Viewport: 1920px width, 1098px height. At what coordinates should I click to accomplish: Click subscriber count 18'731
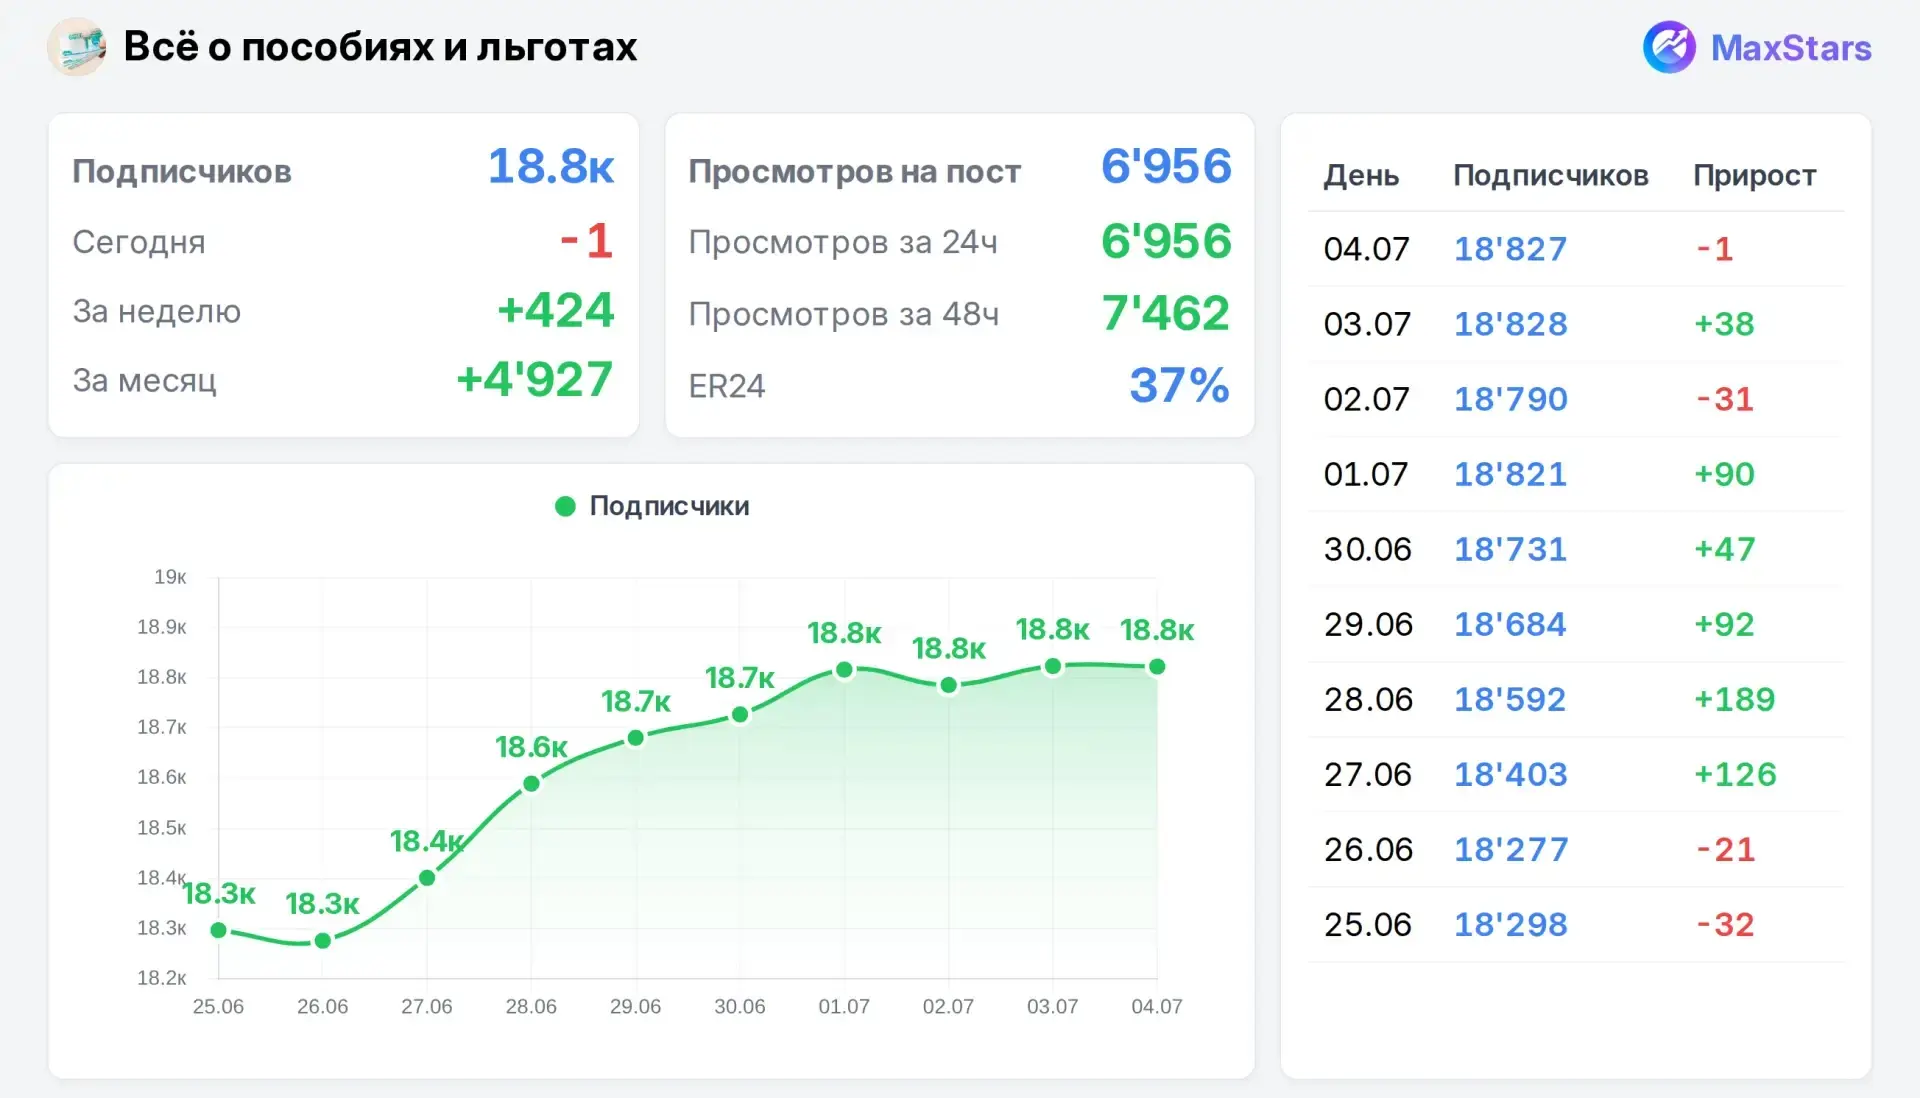coord(1510,549)
